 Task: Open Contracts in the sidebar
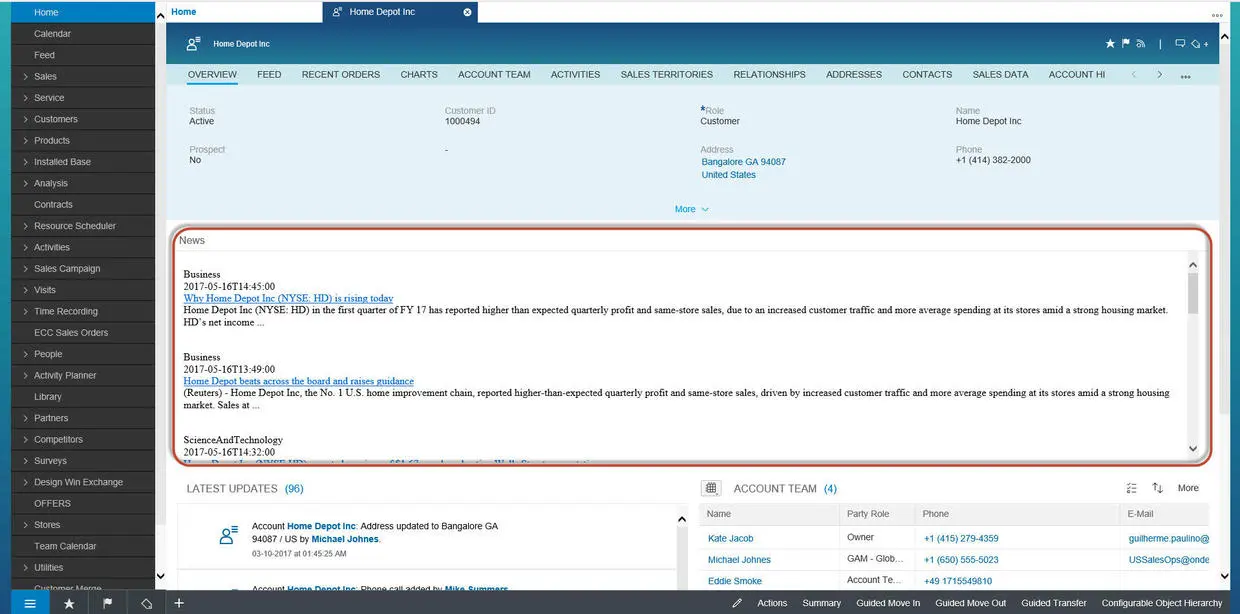tap(53, 205)
